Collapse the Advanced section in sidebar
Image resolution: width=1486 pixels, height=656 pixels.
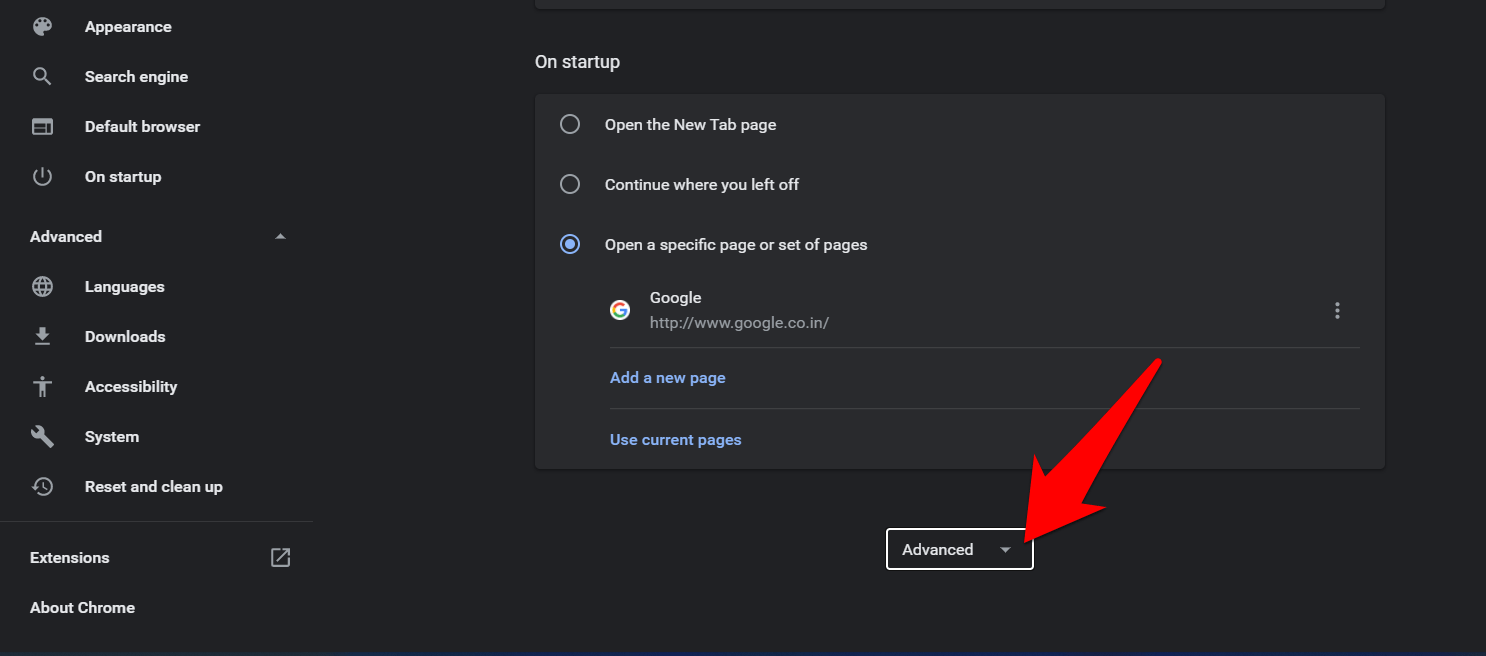280,237
